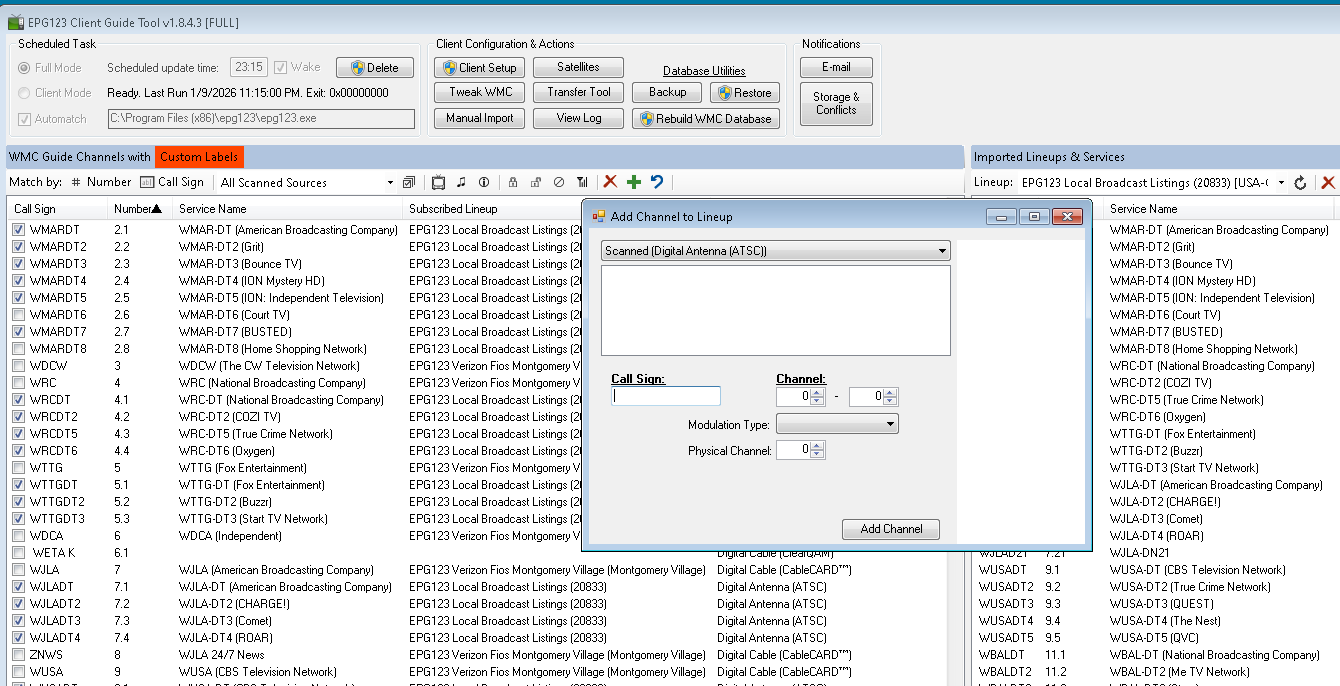Click the Call Sign column header
Image resolution: width=1340 pixels, height=686 pixels.
[x=57, y=209]
